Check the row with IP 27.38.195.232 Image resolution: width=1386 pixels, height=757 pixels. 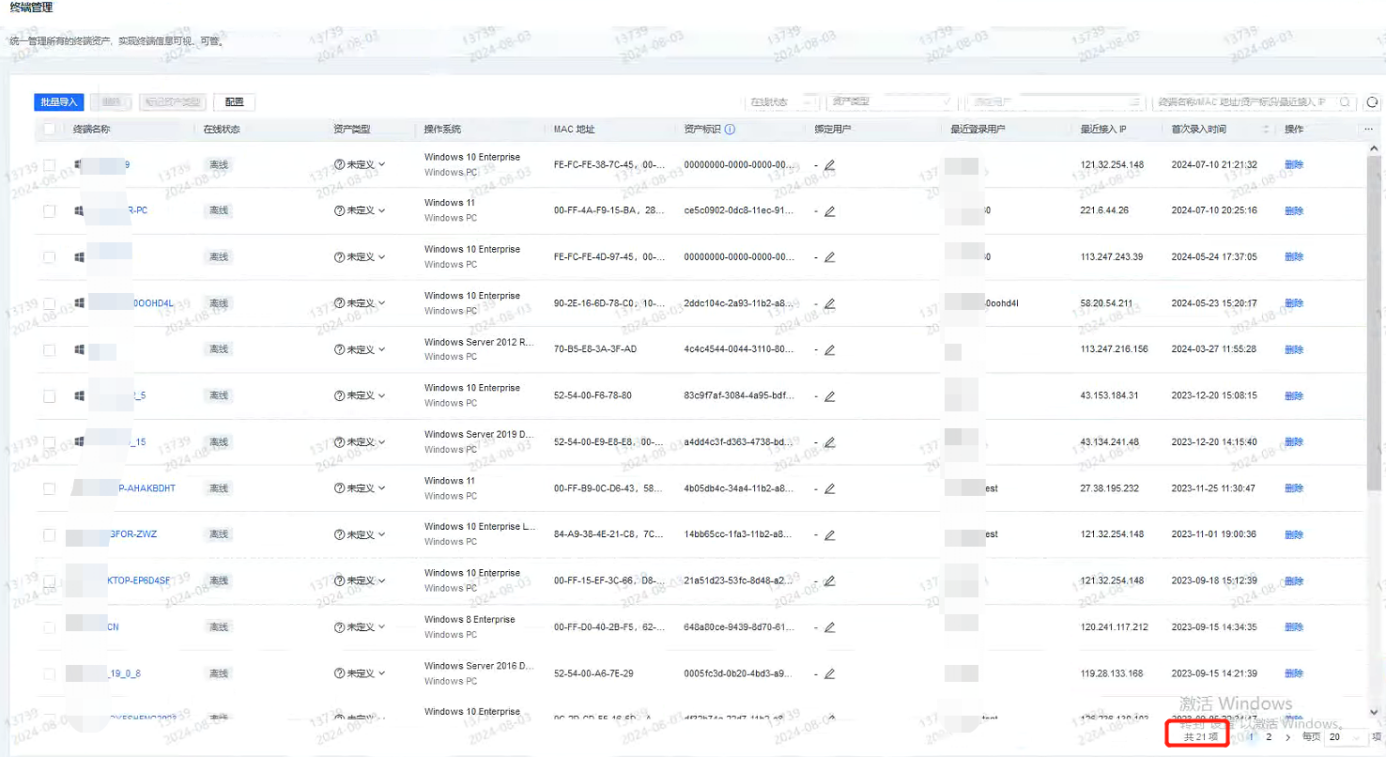(49, 488)
